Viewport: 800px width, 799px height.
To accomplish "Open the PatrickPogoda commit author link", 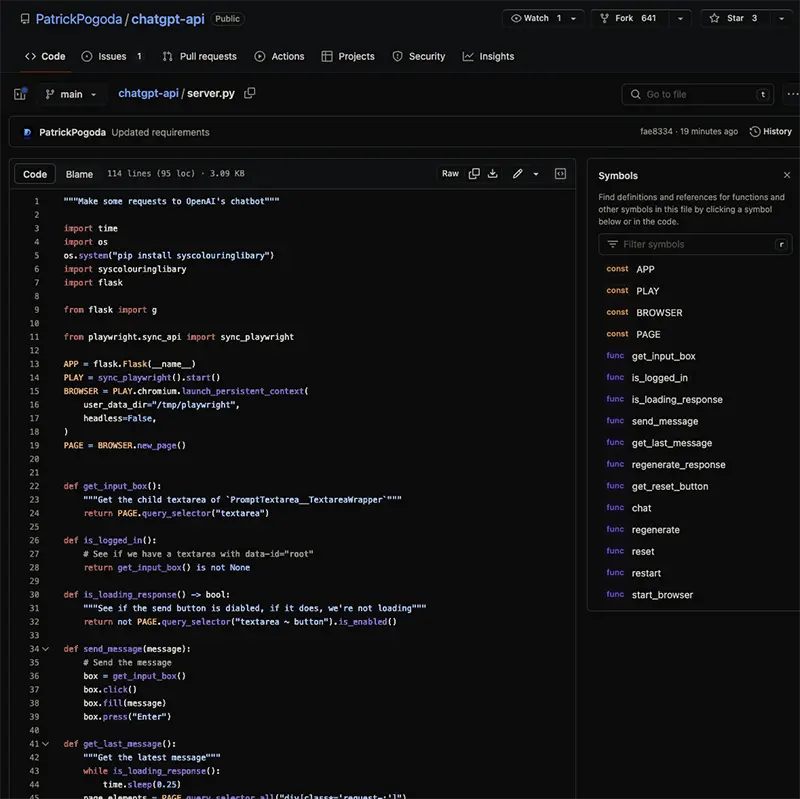I will pyautogui.click(x=72, y=133).
